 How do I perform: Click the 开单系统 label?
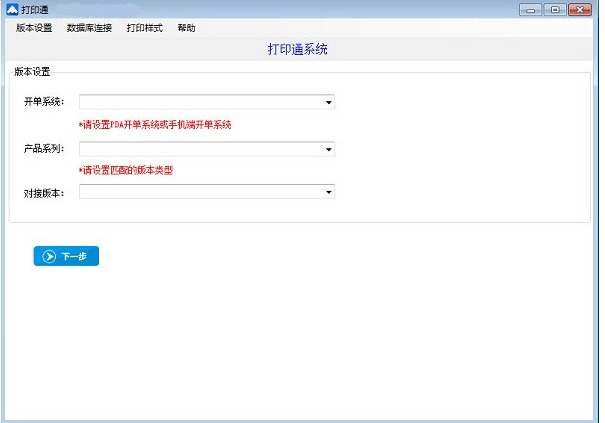coord(44,102)
